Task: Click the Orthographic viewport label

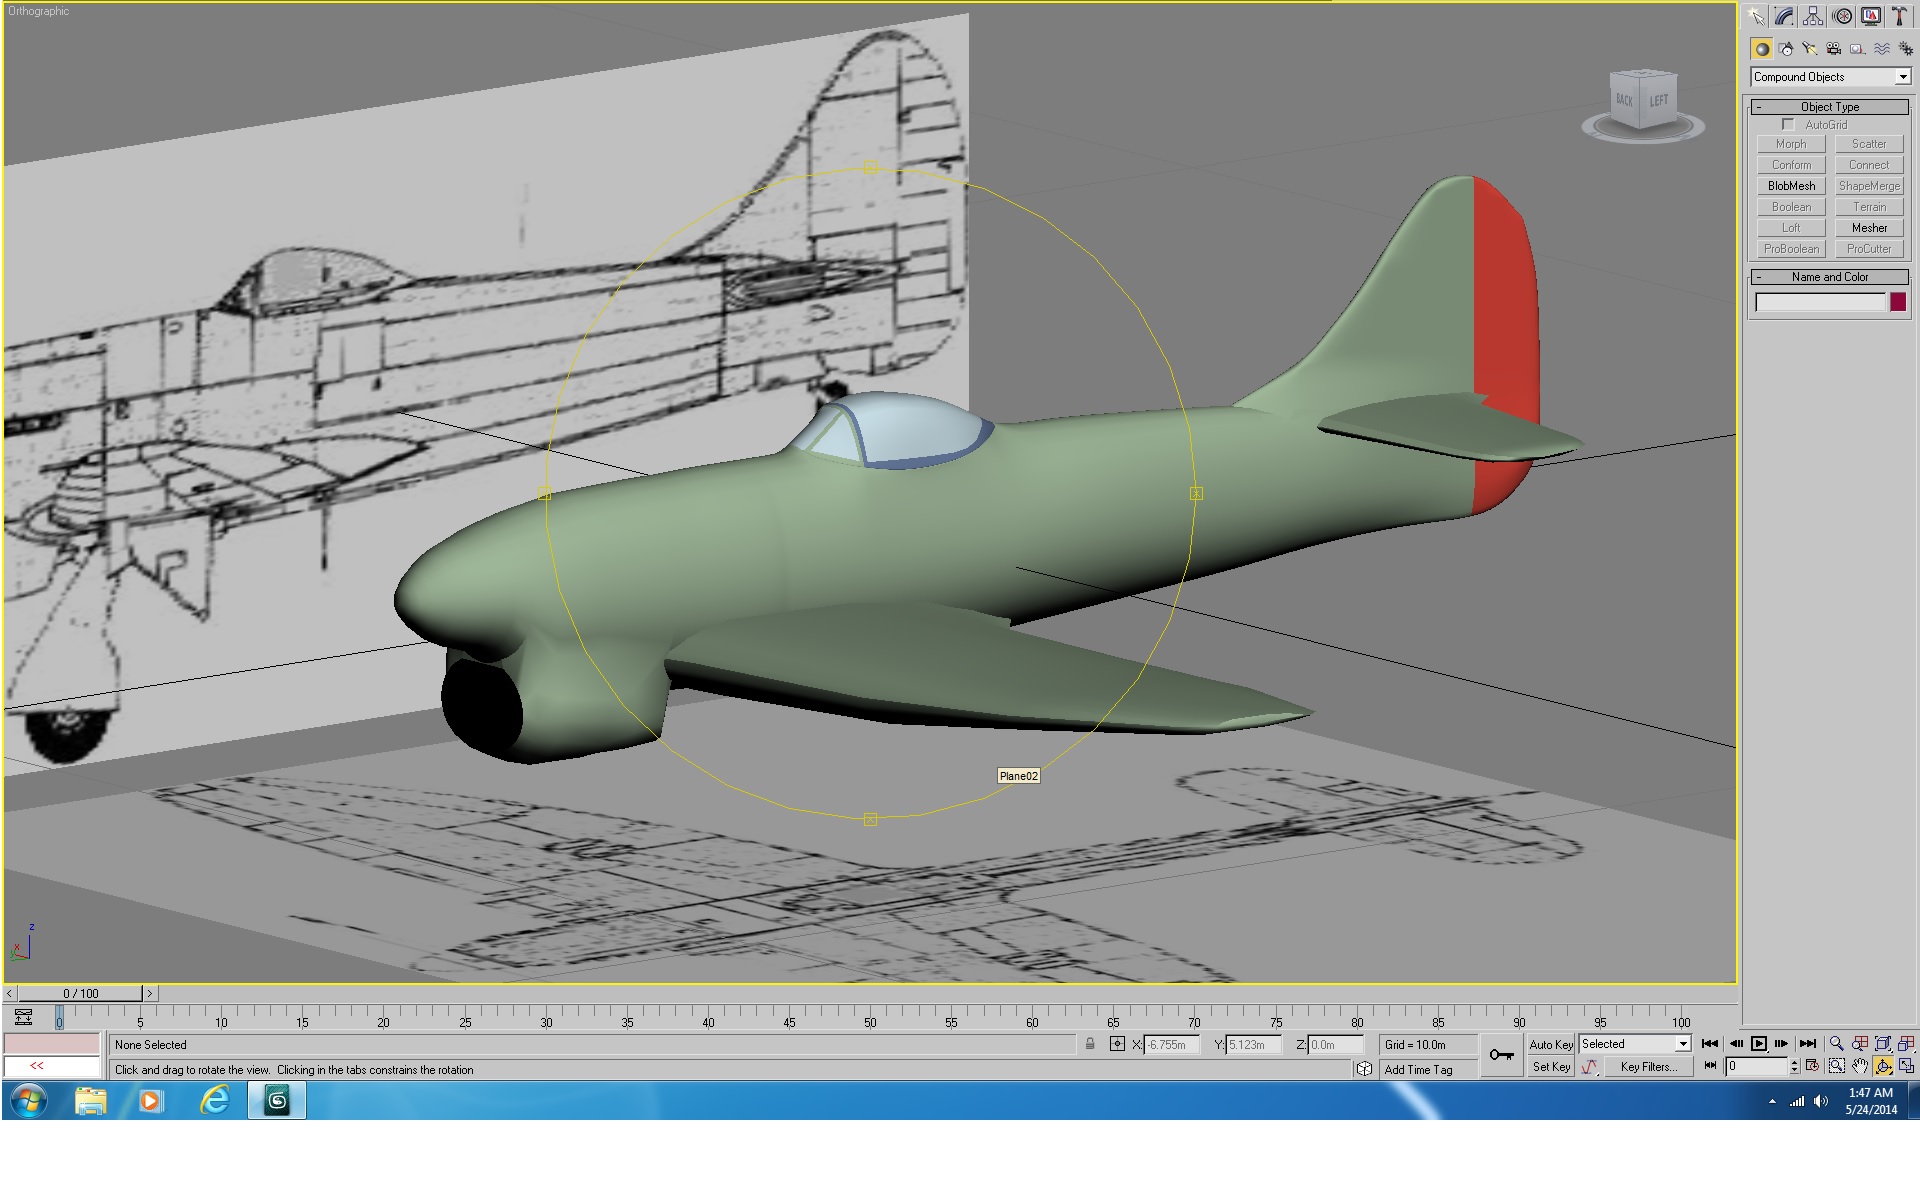Action: (x=39, y=11)
